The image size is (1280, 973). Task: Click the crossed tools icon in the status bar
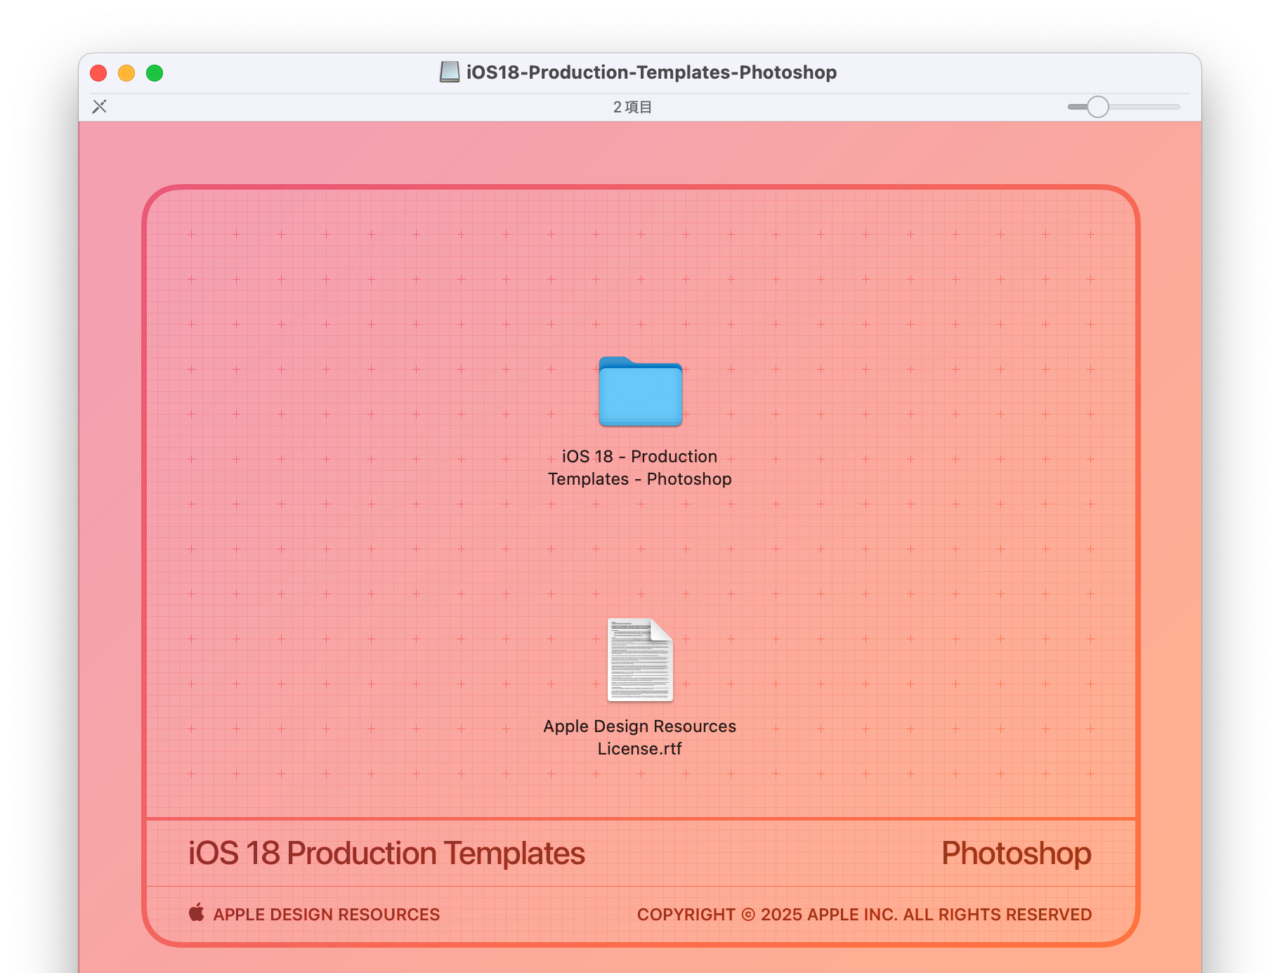coord(99,106)
